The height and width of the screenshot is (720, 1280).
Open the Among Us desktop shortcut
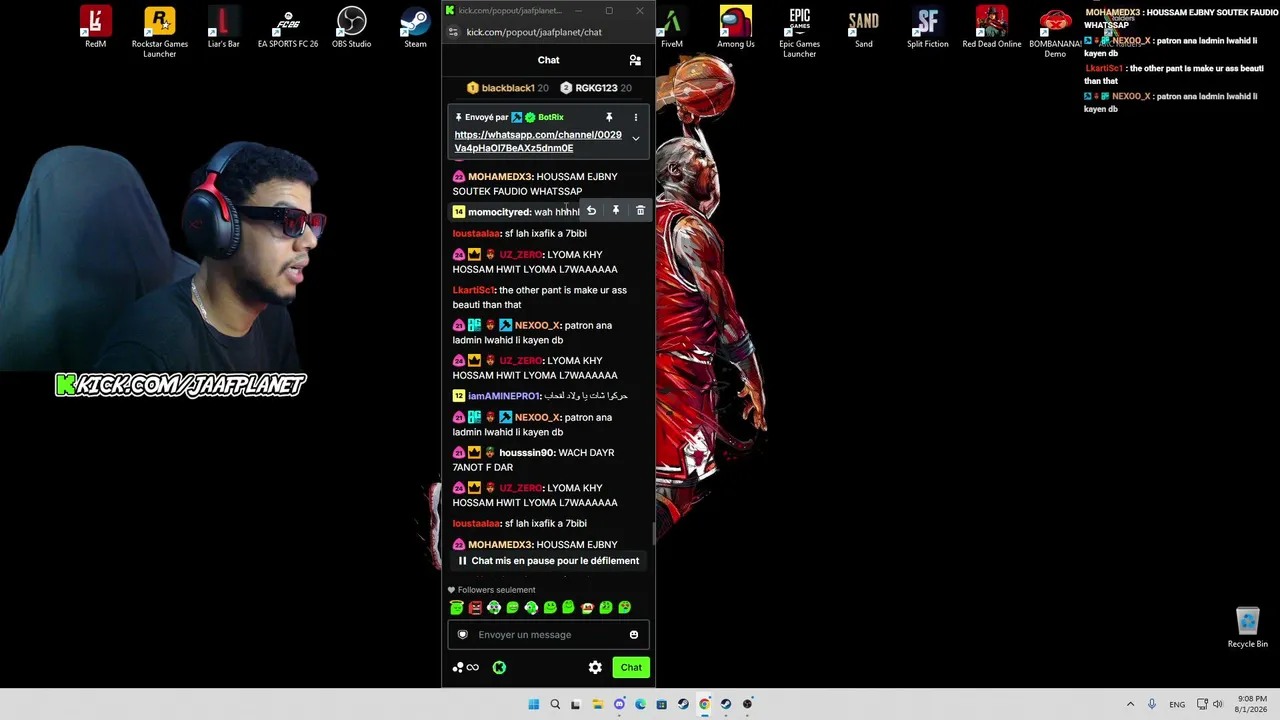pos(735,27)
